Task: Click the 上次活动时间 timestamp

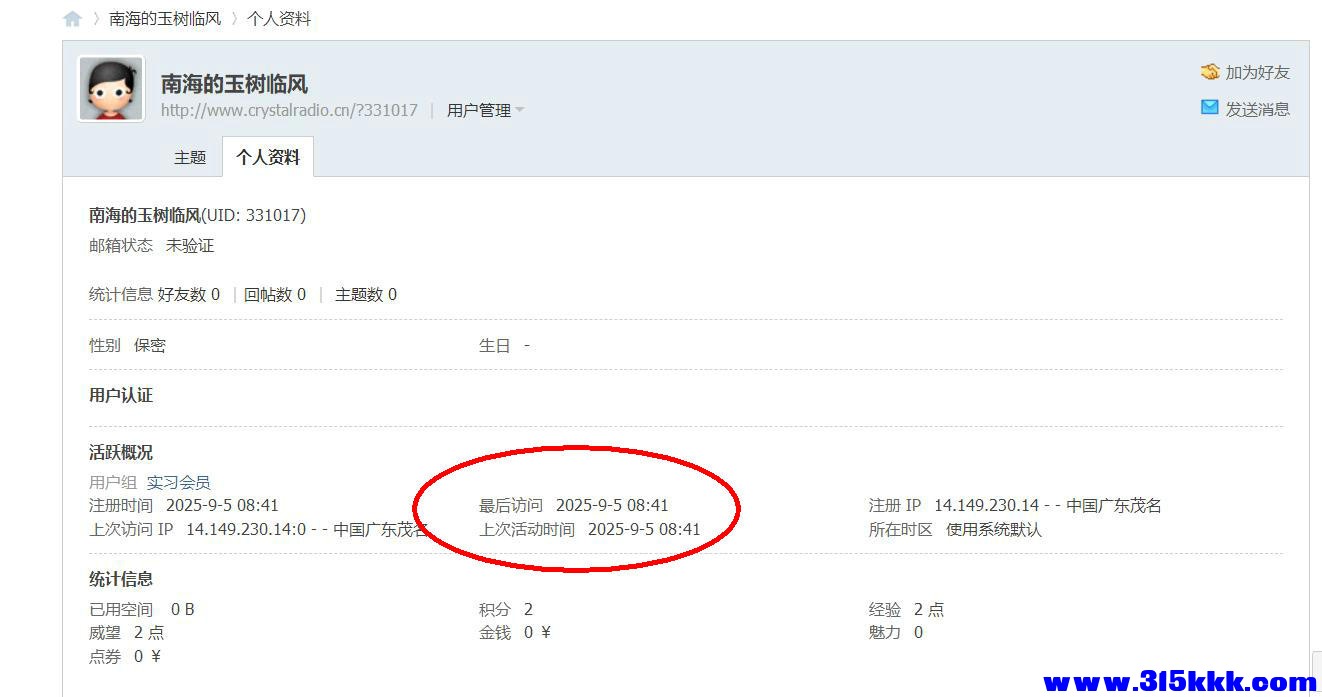Action: 644,530
